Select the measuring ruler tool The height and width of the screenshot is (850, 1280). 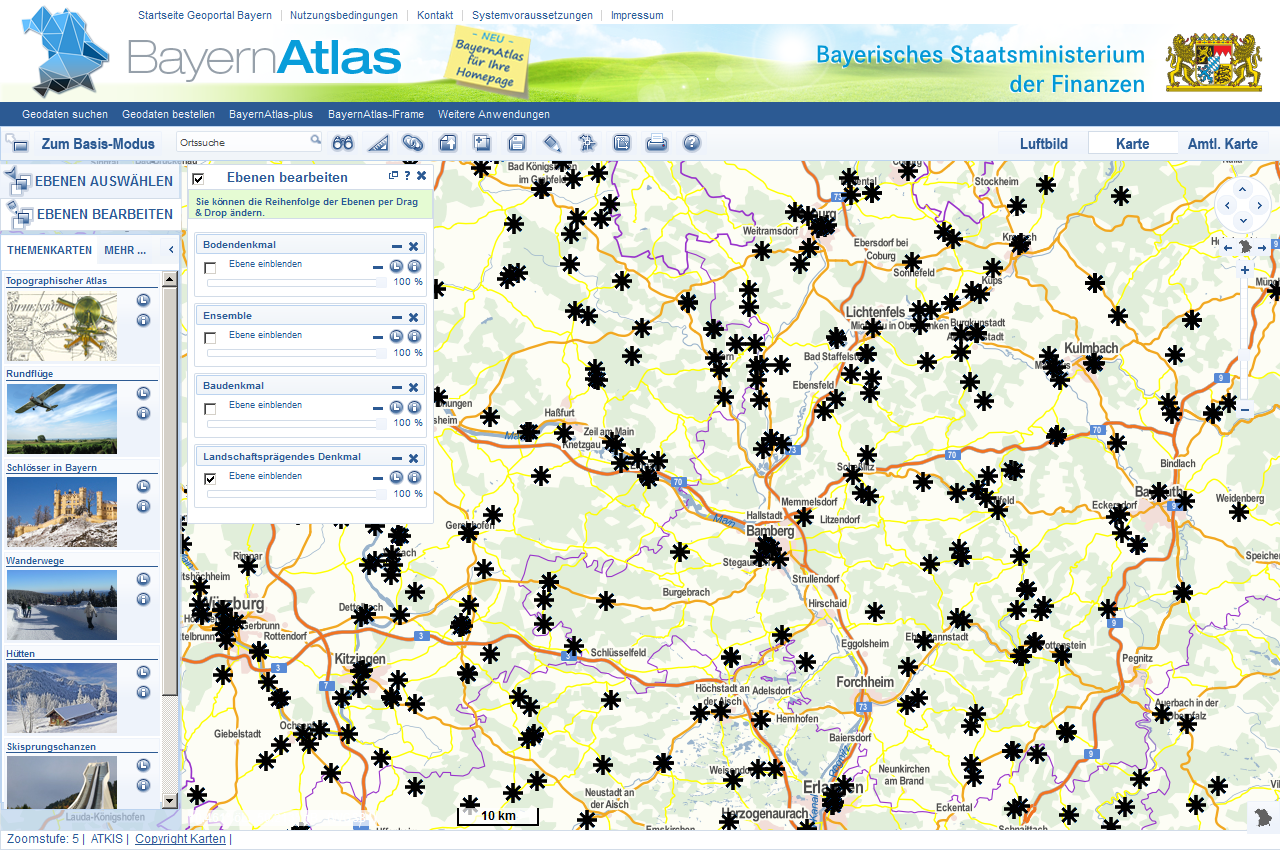coord(377,143)
